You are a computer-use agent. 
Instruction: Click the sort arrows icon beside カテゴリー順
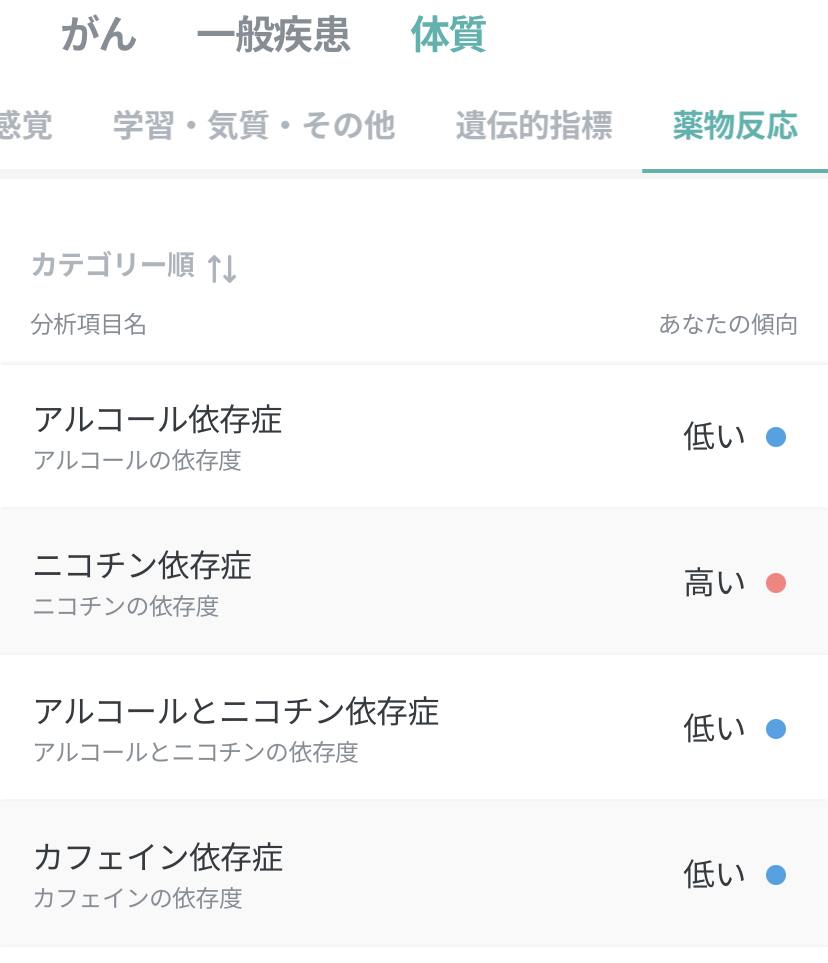click(x=222, y=268)
